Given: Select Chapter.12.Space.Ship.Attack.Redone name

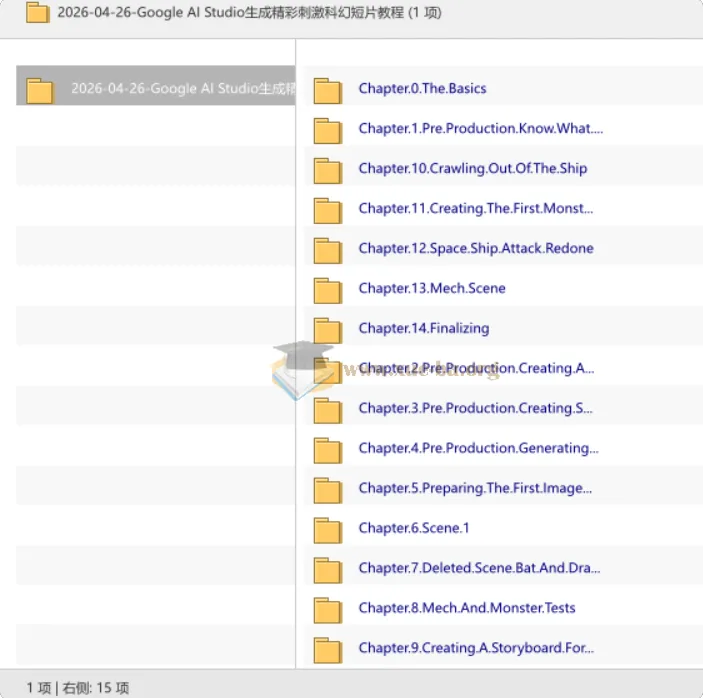Looking at the screenshot, I should [476, 248].
